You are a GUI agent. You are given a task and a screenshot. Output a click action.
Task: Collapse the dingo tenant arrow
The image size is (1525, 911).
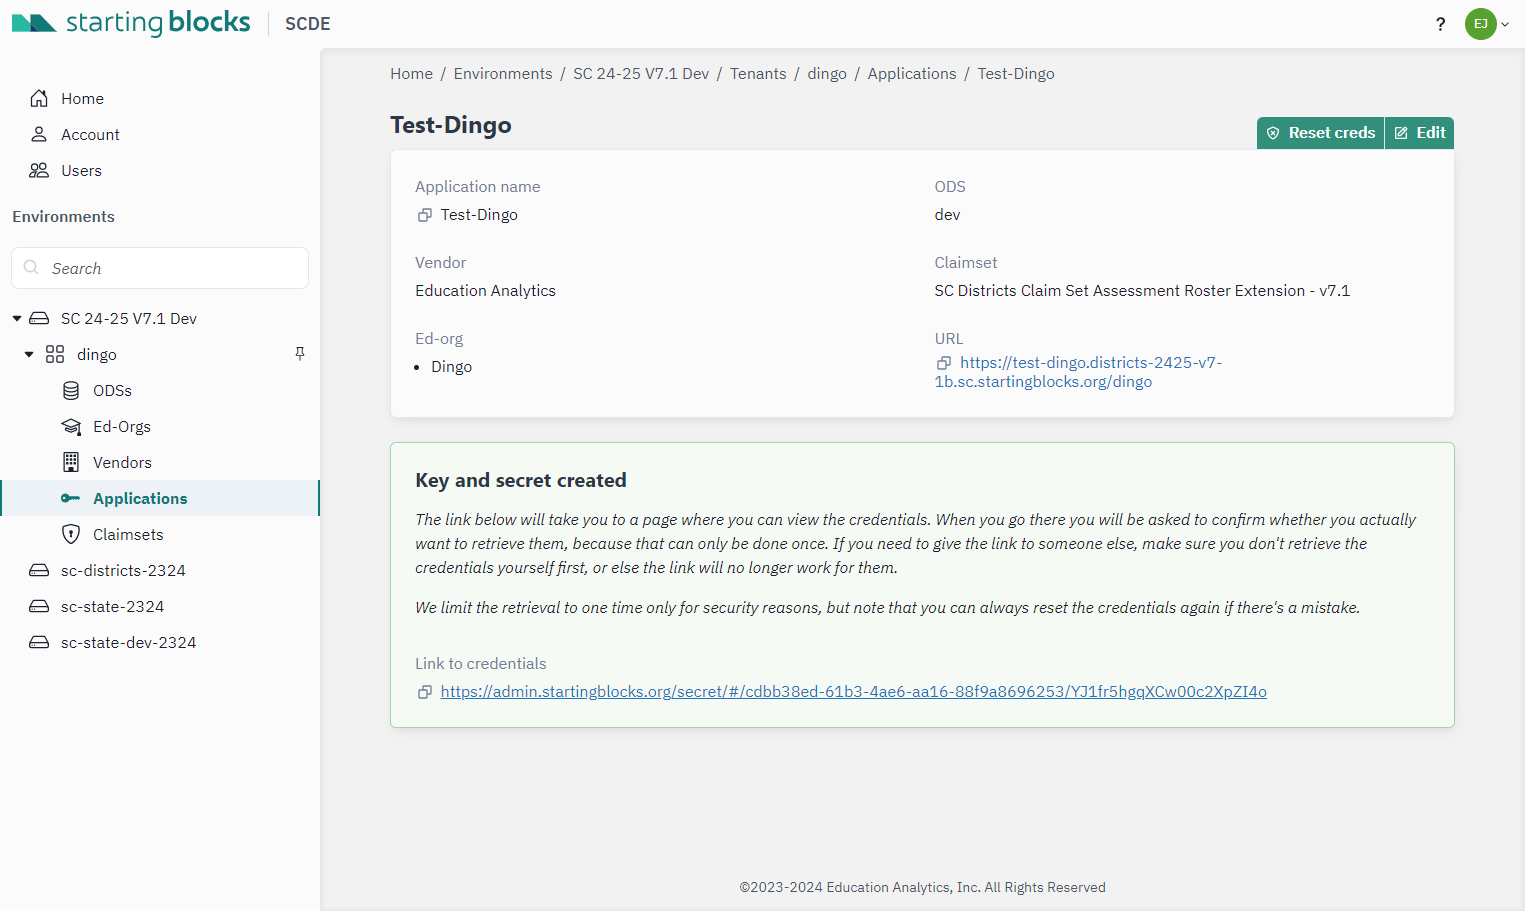coord(29,354)
